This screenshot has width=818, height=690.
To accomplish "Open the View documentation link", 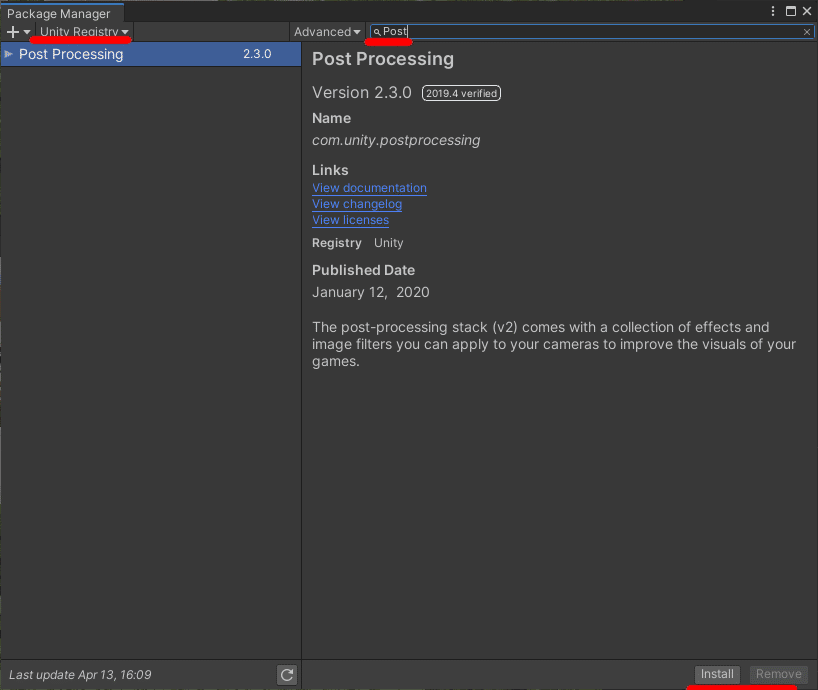I will (369, 188).
